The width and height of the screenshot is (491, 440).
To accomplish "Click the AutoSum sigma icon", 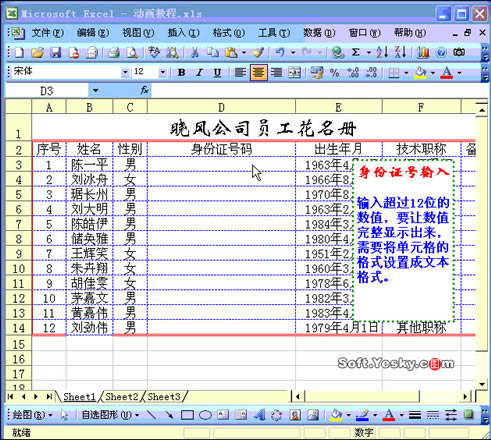I will pyautogui.click(x=356, y=52).
